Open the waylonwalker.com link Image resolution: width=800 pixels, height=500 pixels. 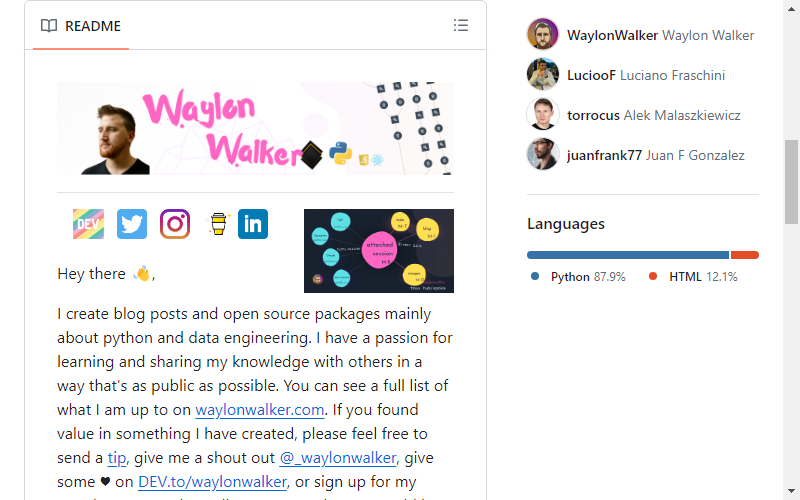click(x=260, y=410)
